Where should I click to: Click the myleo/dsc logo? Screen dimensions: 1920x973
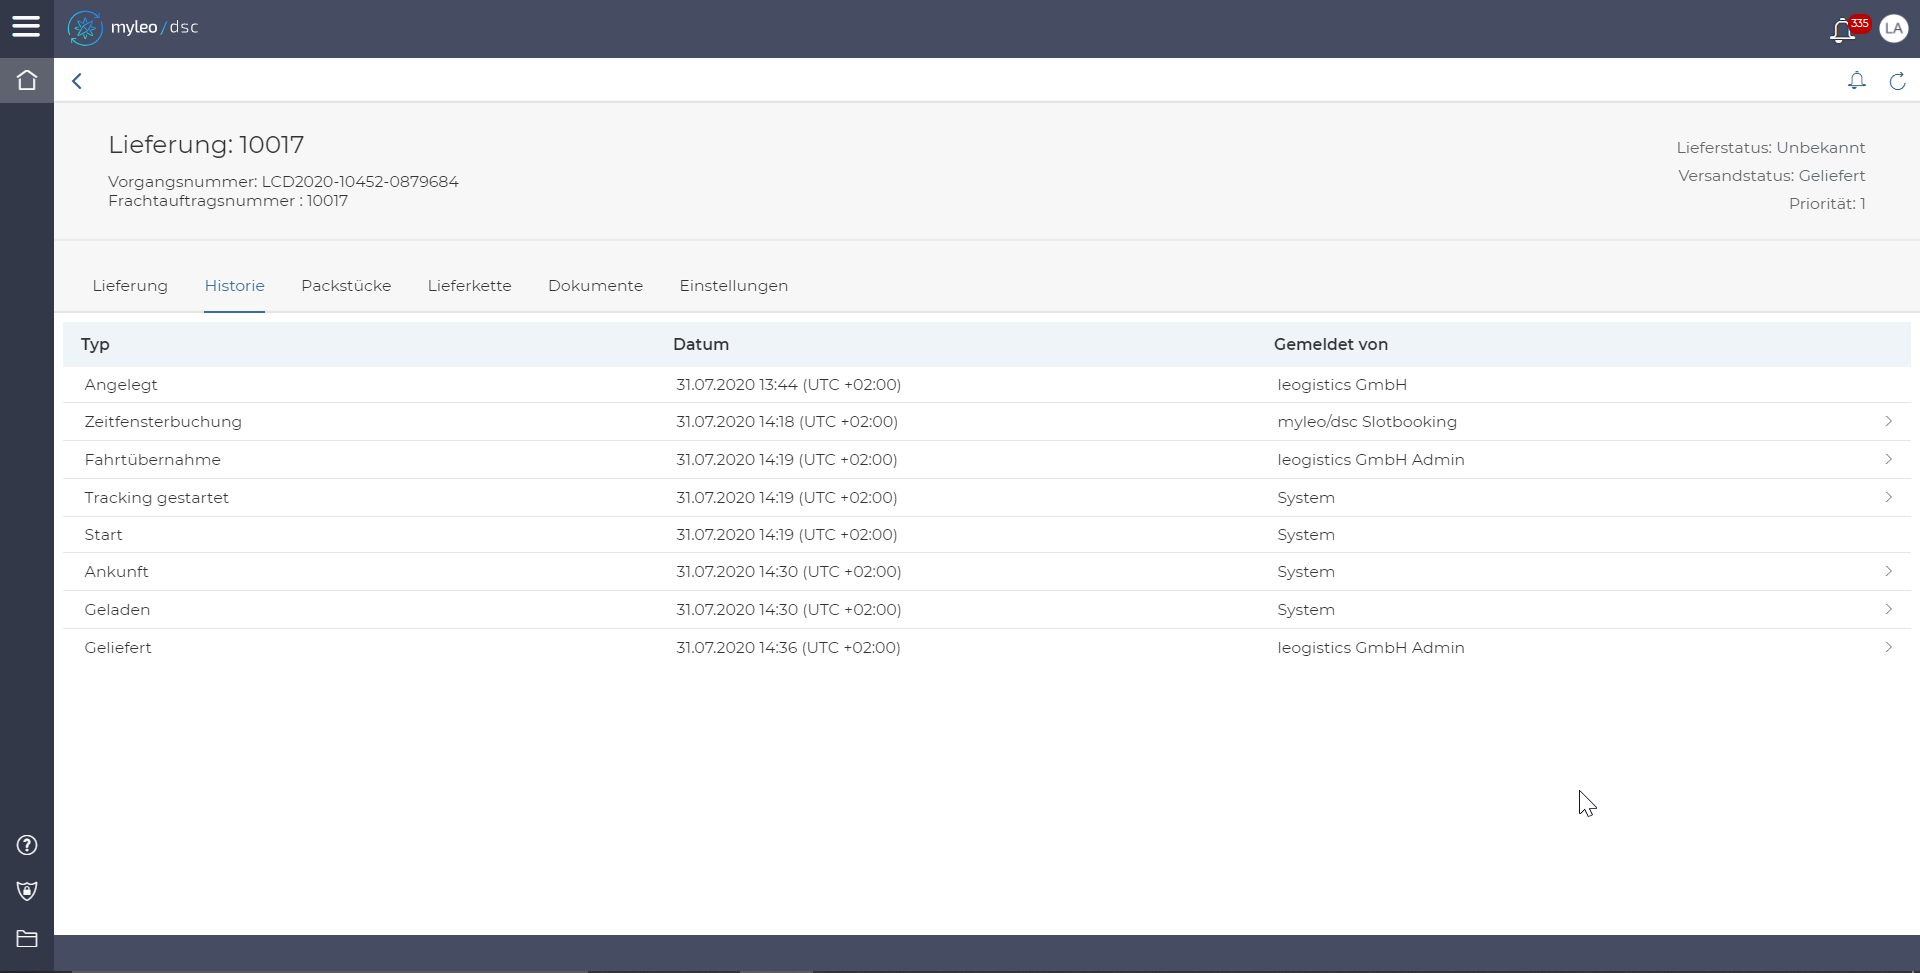tap(134, 28)
